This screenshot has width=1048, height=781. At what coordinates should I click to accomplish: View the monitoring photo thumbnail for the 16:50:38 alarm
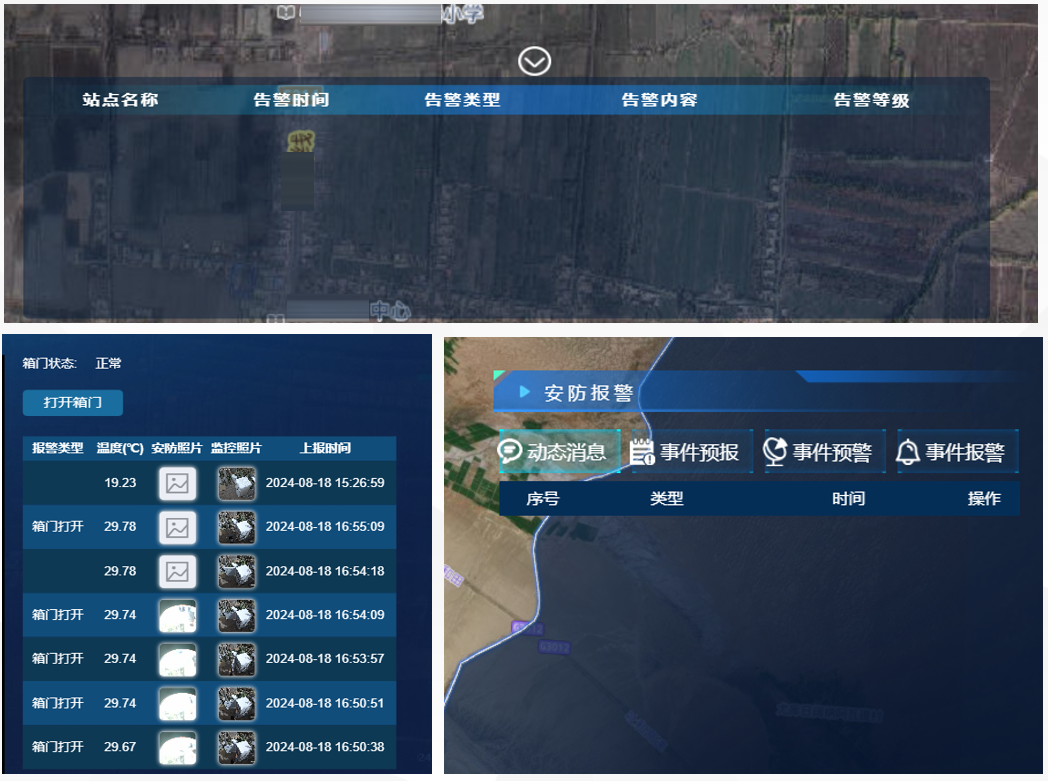click(236, 747)
